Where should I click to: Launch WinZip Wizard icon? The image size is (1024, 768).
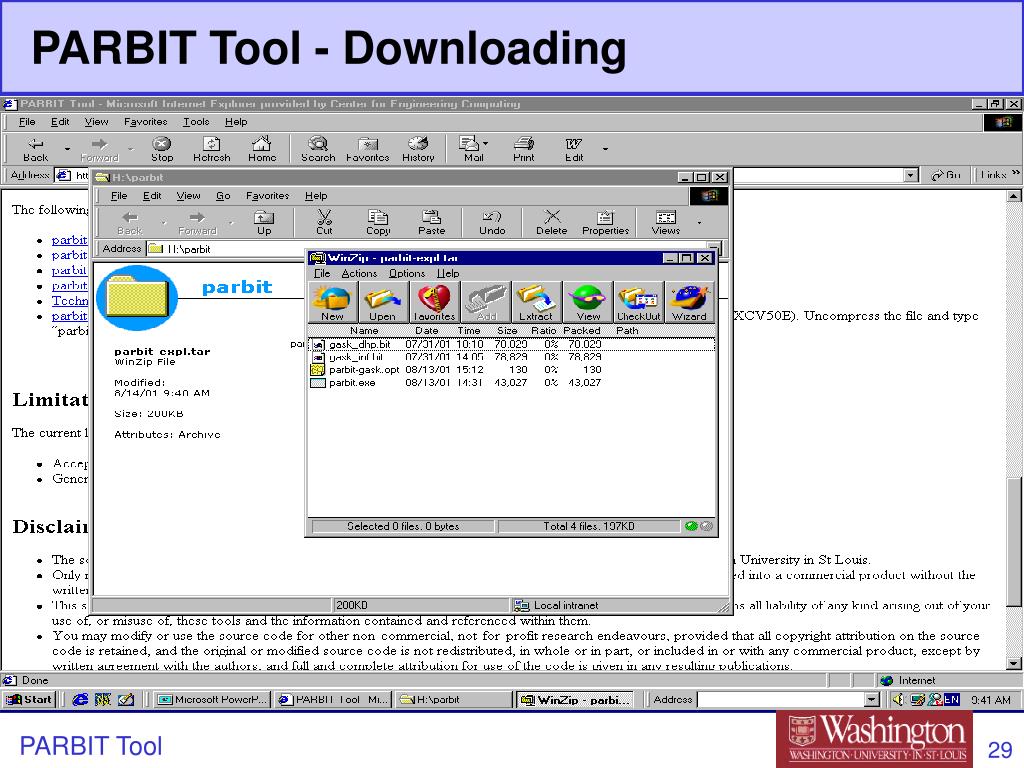coord(689,302)
